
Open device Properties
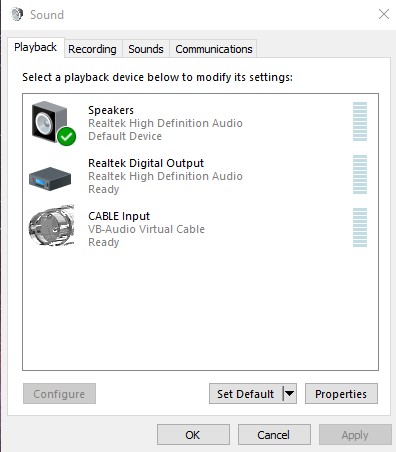(341, 394)
